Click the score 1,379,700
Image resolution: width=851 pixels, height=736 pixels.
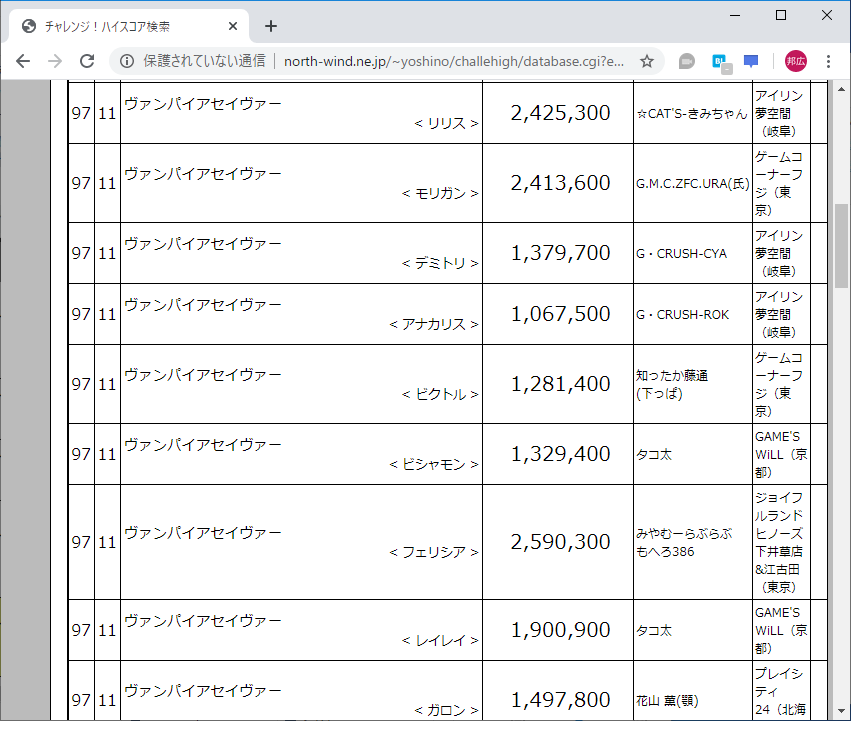pyautogui.click(x=560, y=253)
